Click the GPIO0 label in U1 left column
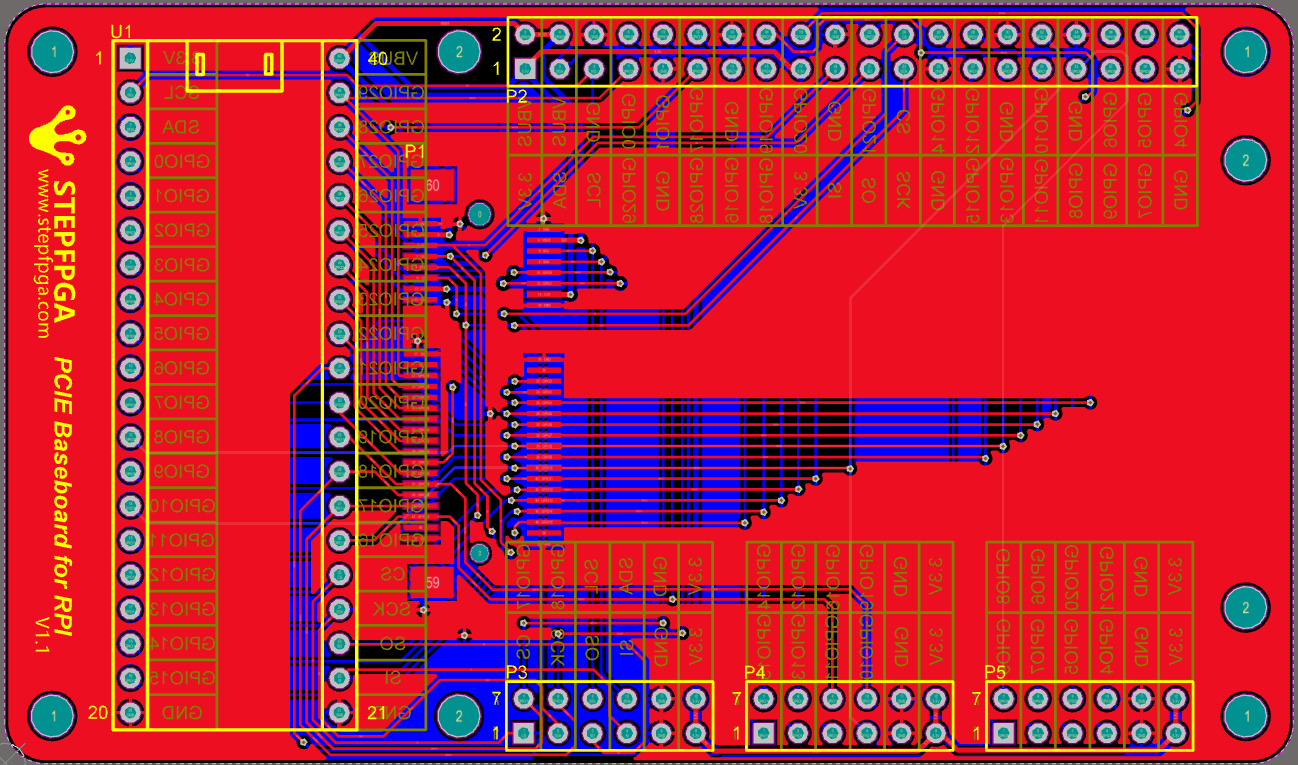The width and height of the screenshot is (1298, 765). 181,162
